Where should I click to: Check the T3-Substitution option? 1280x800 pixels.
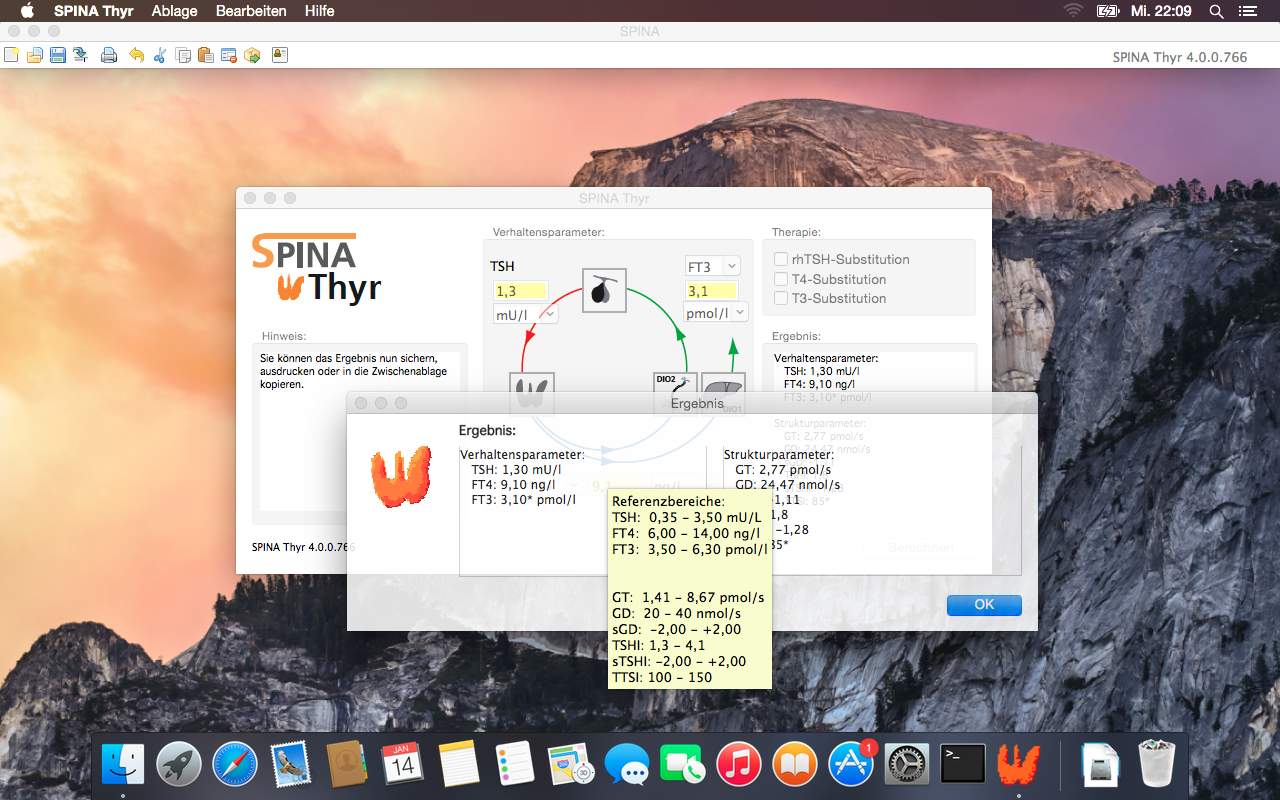[782, 298]
